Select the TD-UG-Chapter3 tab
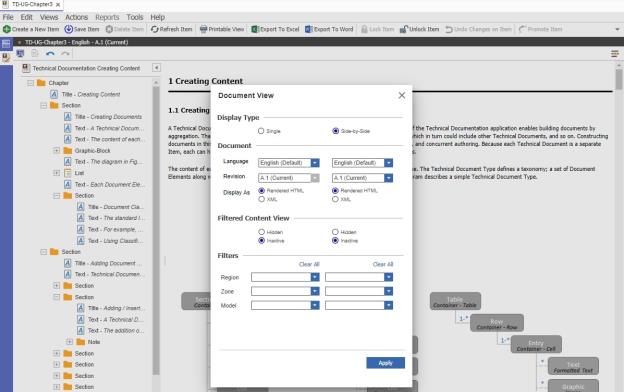The width and height of the screenshot is (624, 392). [x=32, y=4]
